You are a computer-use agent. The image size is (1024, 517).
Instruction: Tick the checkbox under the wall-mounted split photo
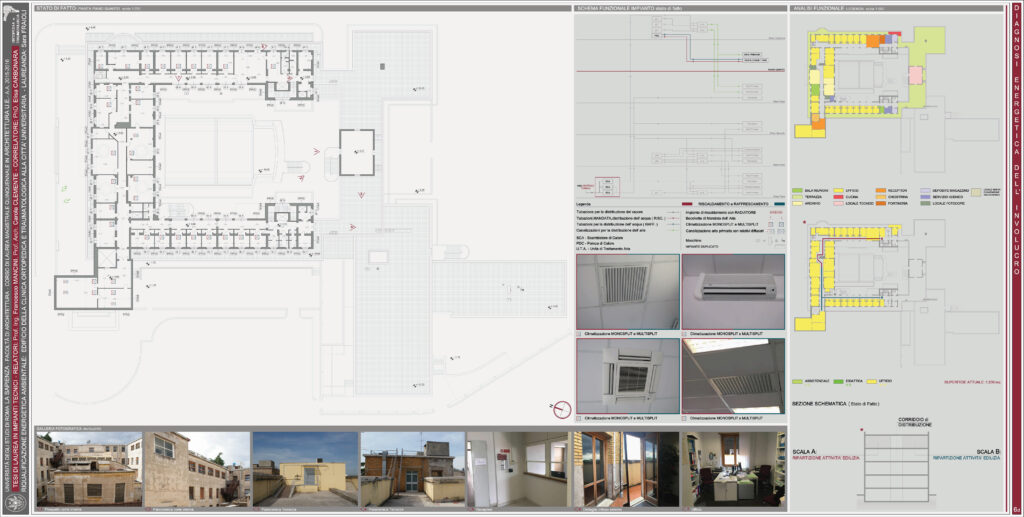pyautogui.click(x=684, y=334)
